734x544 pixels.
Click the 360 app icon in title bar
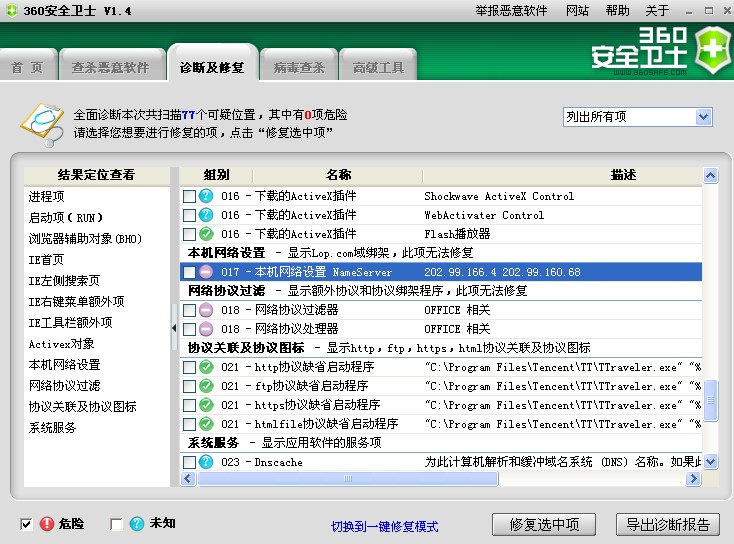click(12, 10)
